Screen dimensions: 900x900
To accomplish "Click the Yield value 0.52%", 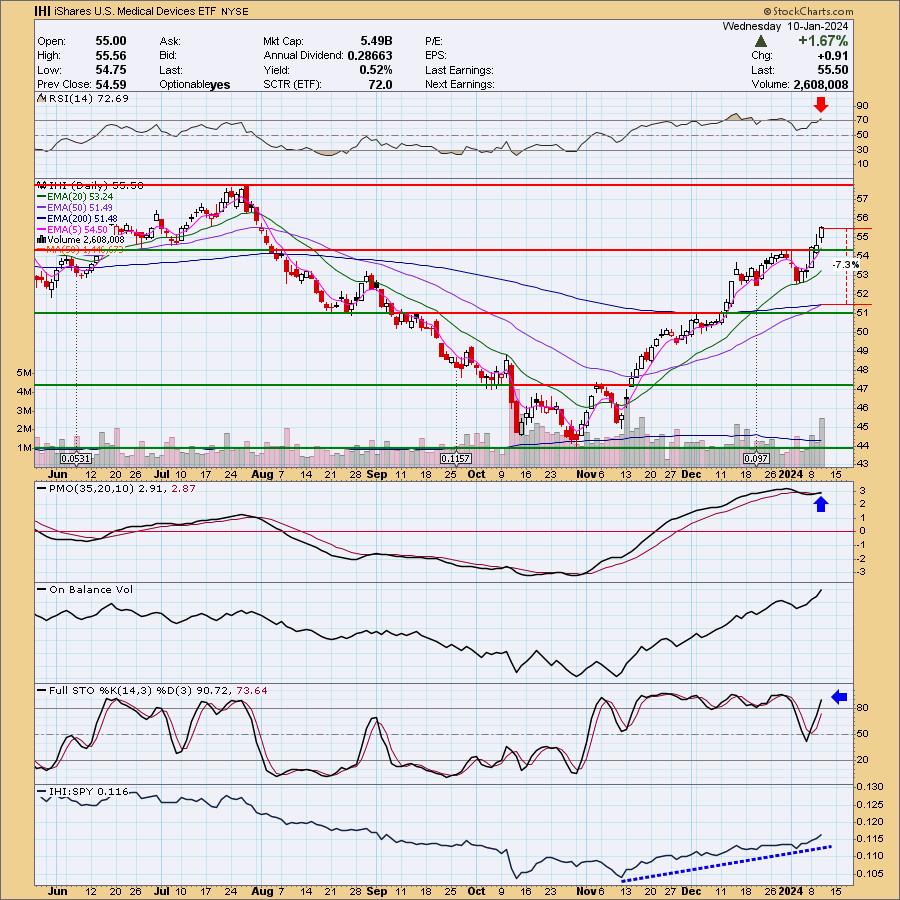I will 377,70.
